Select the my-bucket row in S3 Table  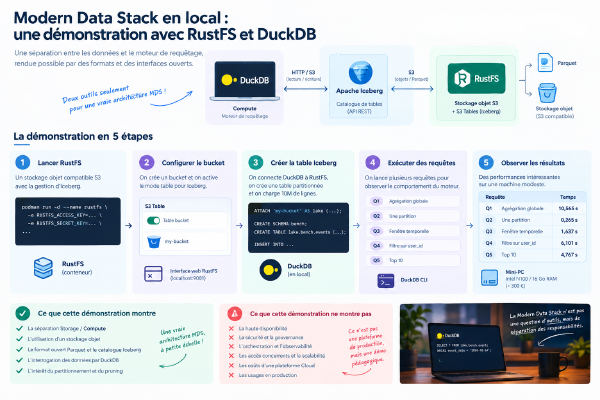[185, 242]
